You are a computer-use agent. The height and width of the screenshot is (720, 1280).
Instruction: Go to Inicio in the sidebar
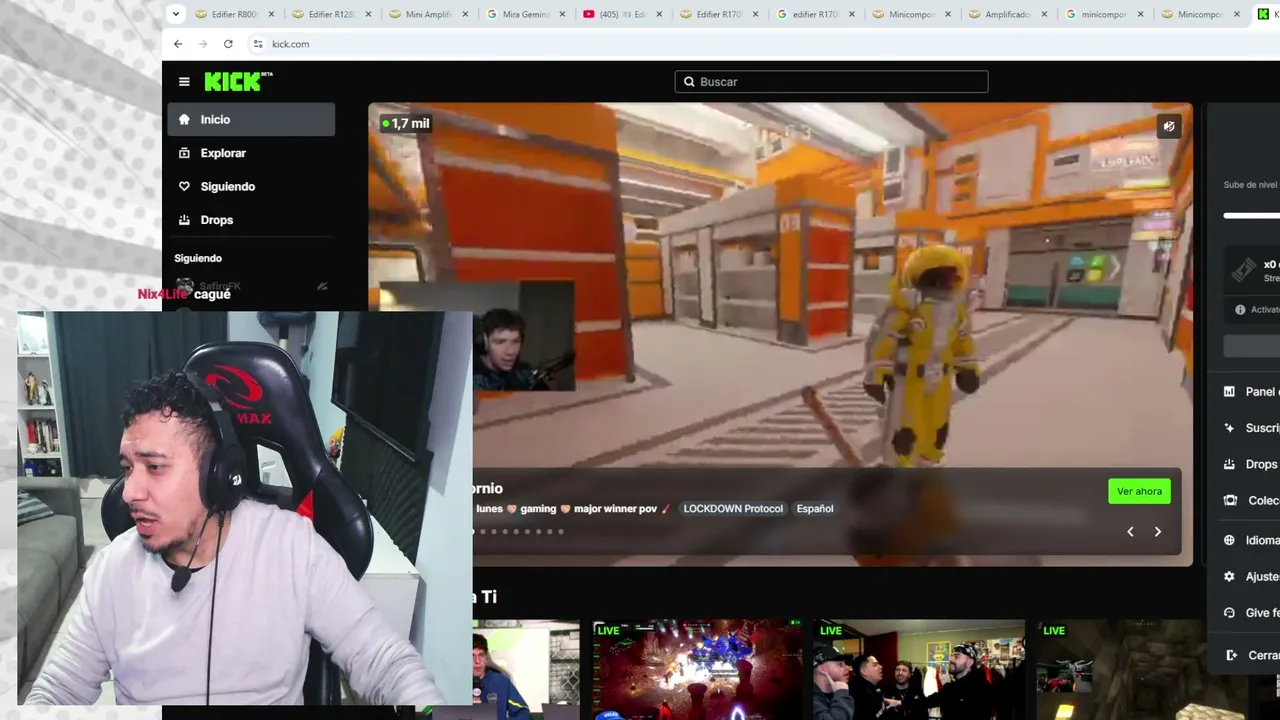[x=251, y=119]
